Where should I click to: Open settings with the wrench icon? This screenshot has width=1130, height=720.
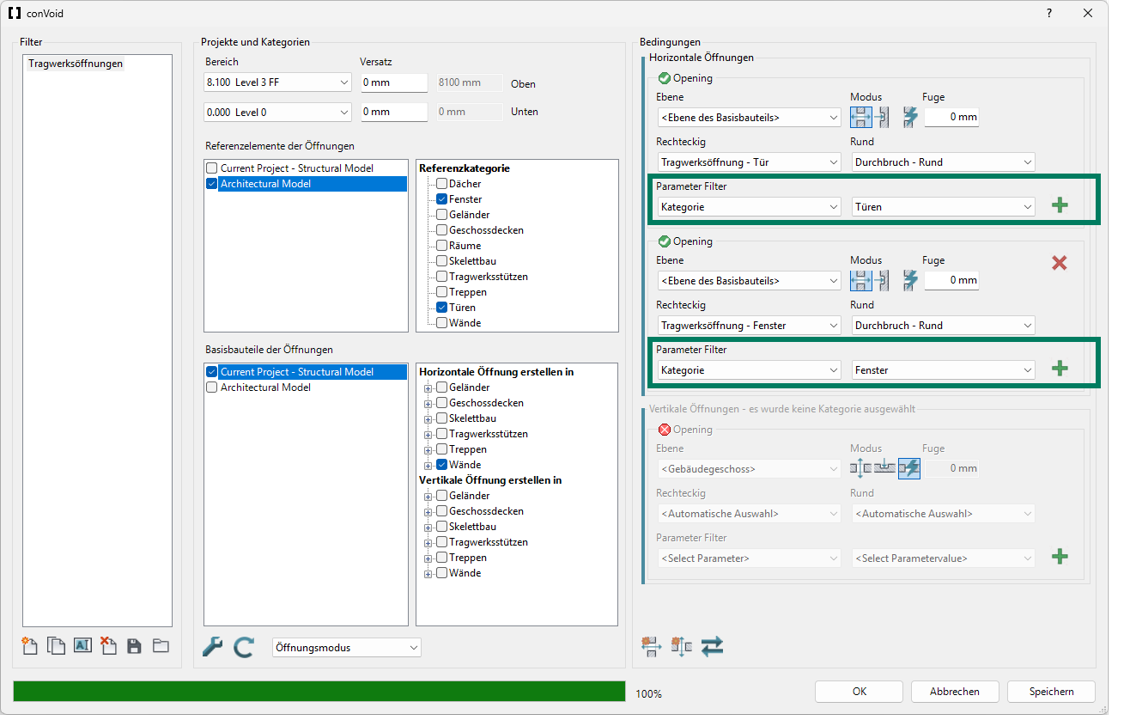pyautogui.click(x=213, y=646)
